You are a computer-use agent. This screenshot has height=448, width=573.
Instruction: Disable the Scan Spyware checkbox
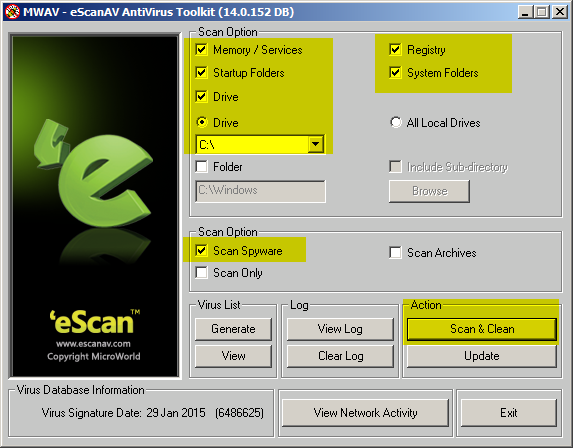[202, 251]
